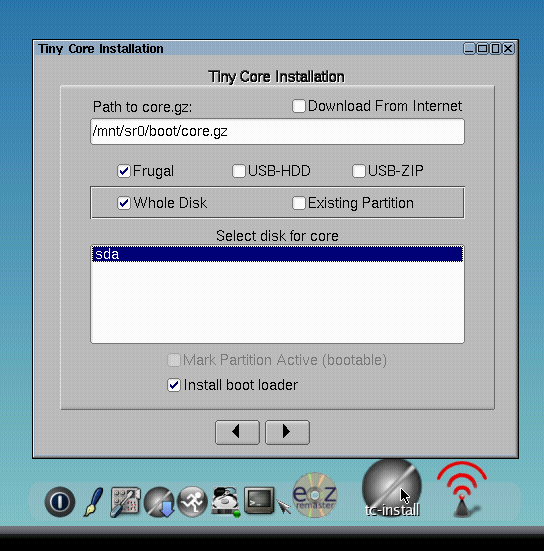The height and width of the screenshot is (551, 544).
Task: Choose the Existing Partition option
Action: pyautogui.click(x=299, y=203)
